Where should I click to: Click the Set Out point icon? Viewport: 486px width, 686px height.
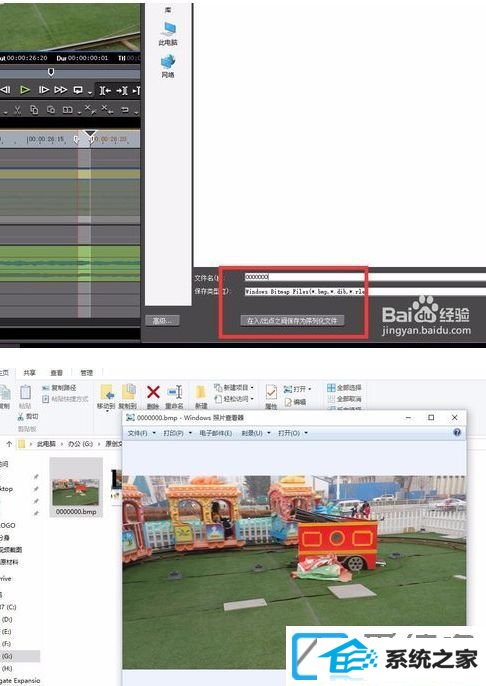[x=122, y=90]
